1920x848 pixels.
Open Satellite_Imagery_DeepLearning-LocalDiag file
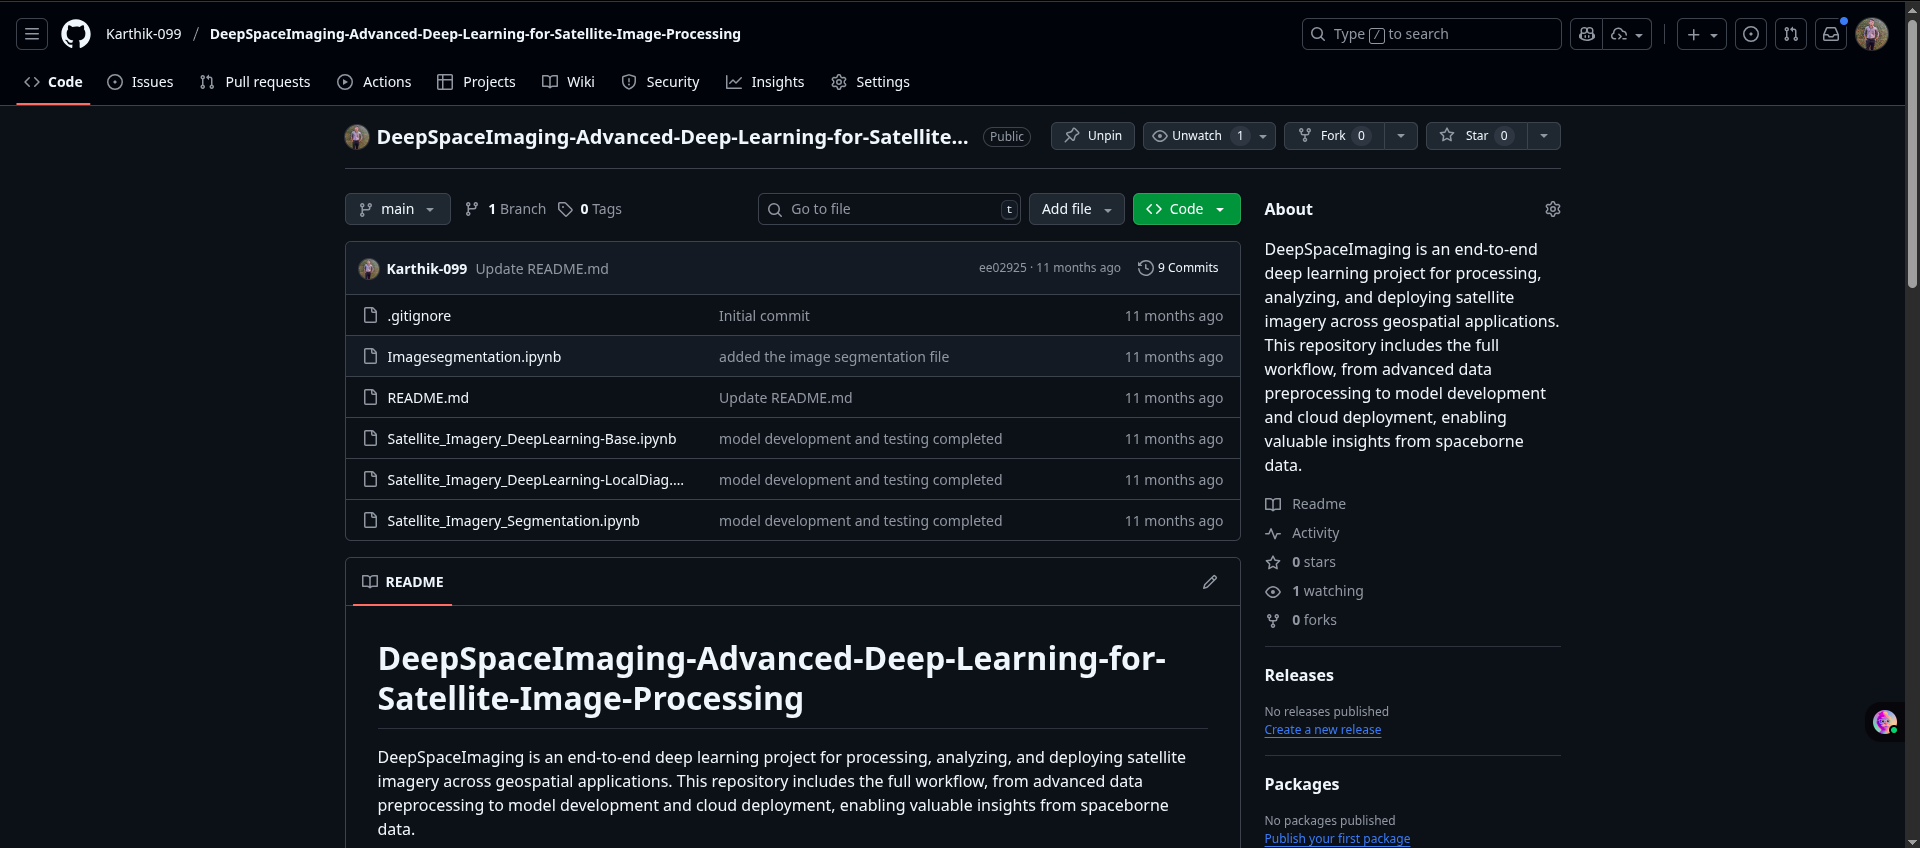click(536, 480)
